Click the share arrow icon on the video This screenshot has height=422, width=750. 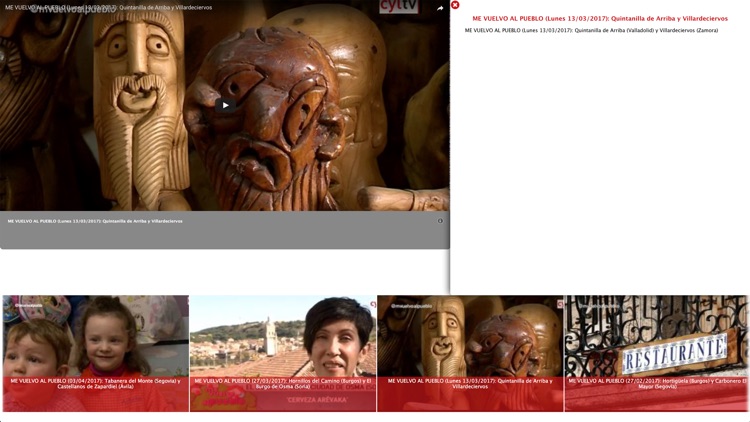click(440, 8)
